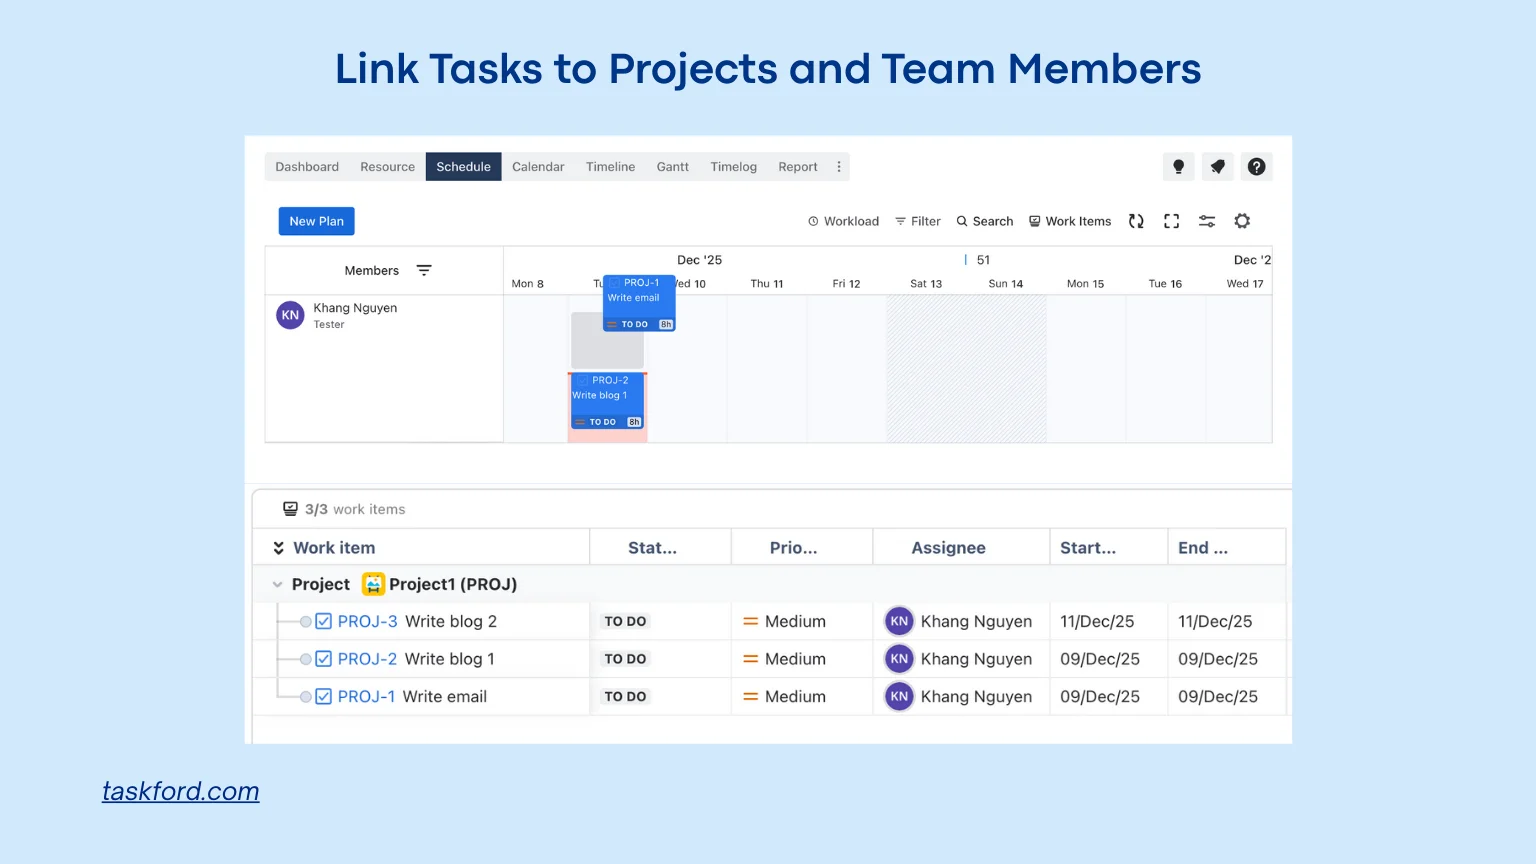Open the taskford.com link
Viewport: 1536px width, 864px height.
(181, 791)
